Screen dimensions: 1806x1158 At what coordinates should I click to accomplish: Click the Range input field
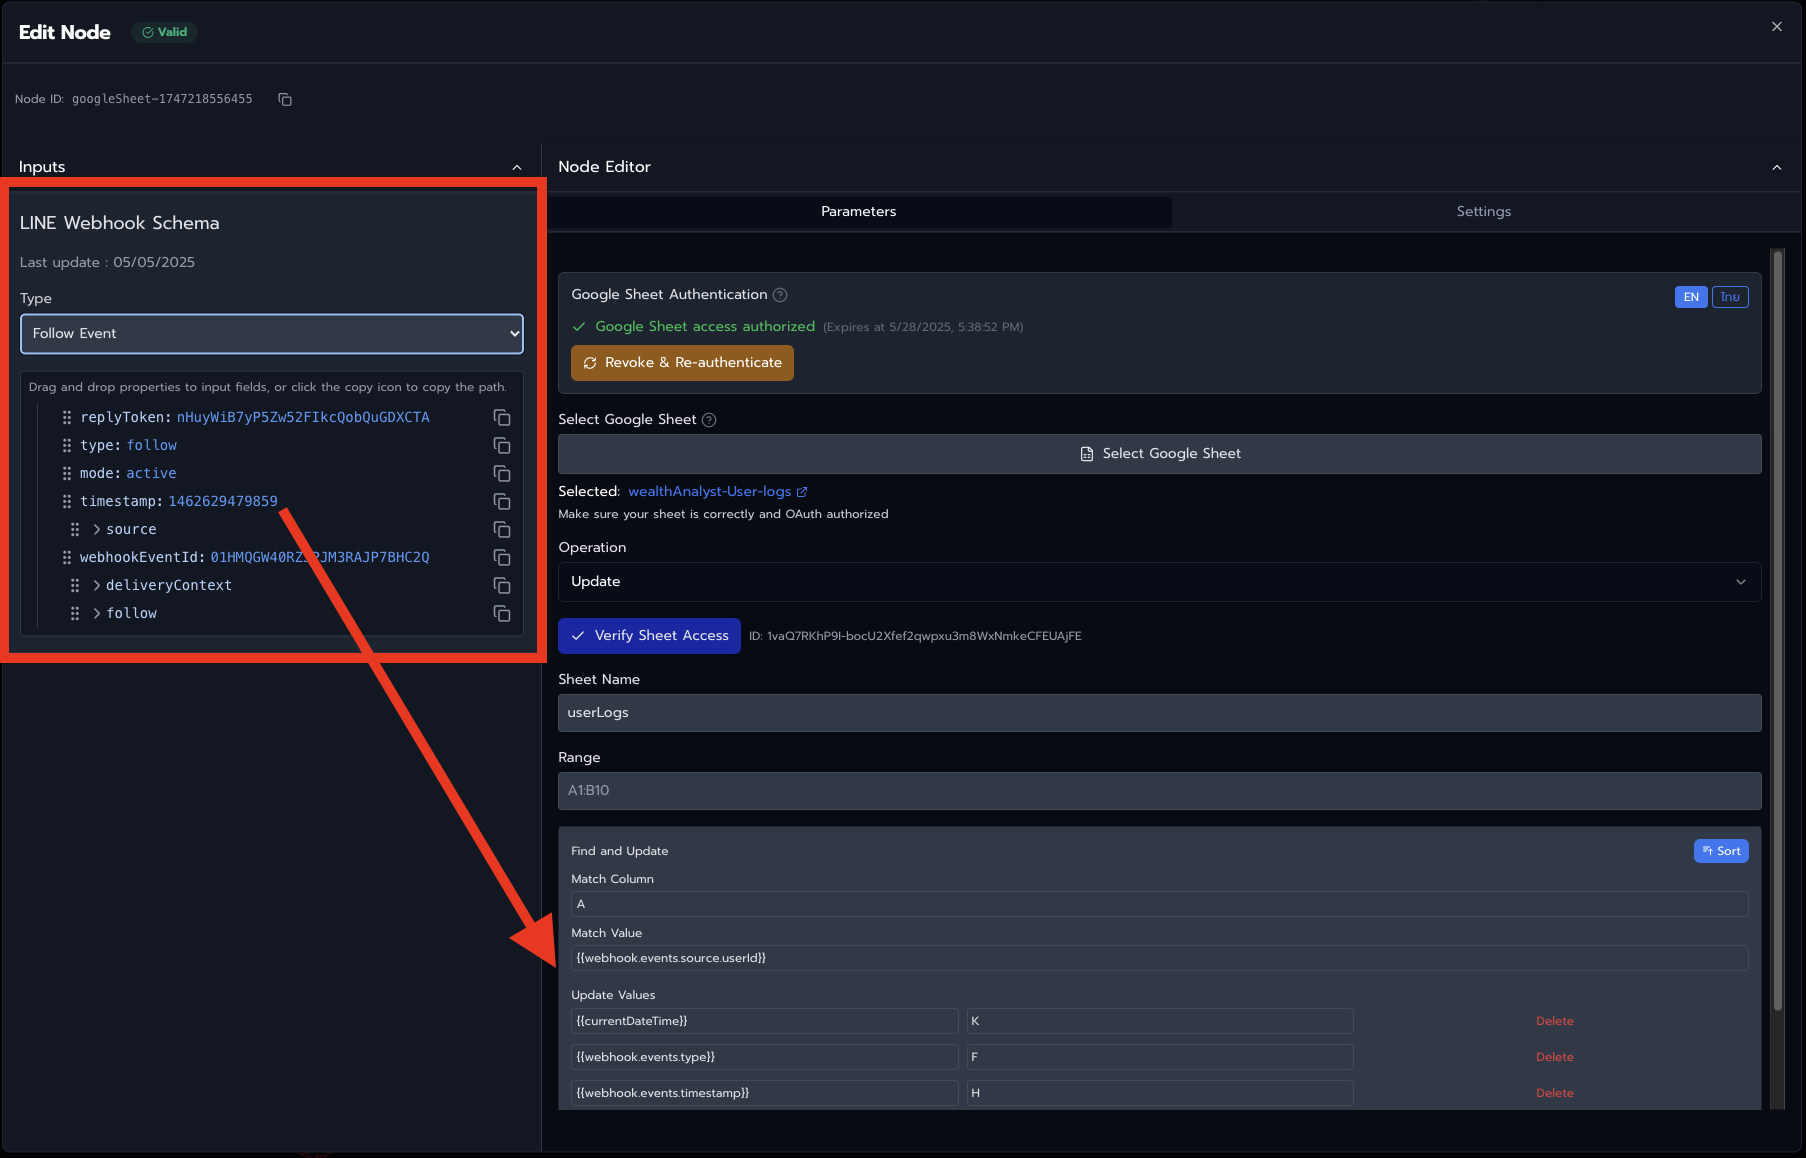(1159, 791)
